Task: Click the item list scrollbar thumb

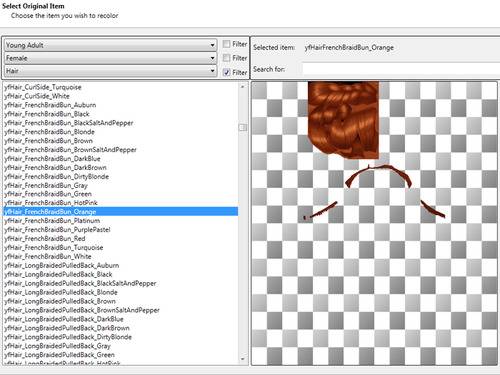Action: pyautogui.click(x=243, y=127)
